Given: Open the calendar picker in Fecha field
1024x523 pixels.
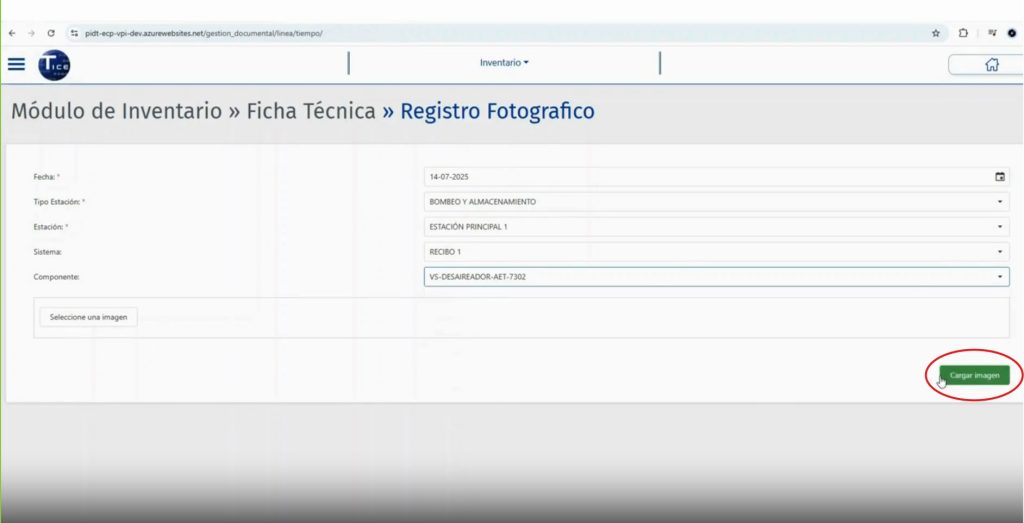Looking at the screenshot, I should (x=999, y=176).
